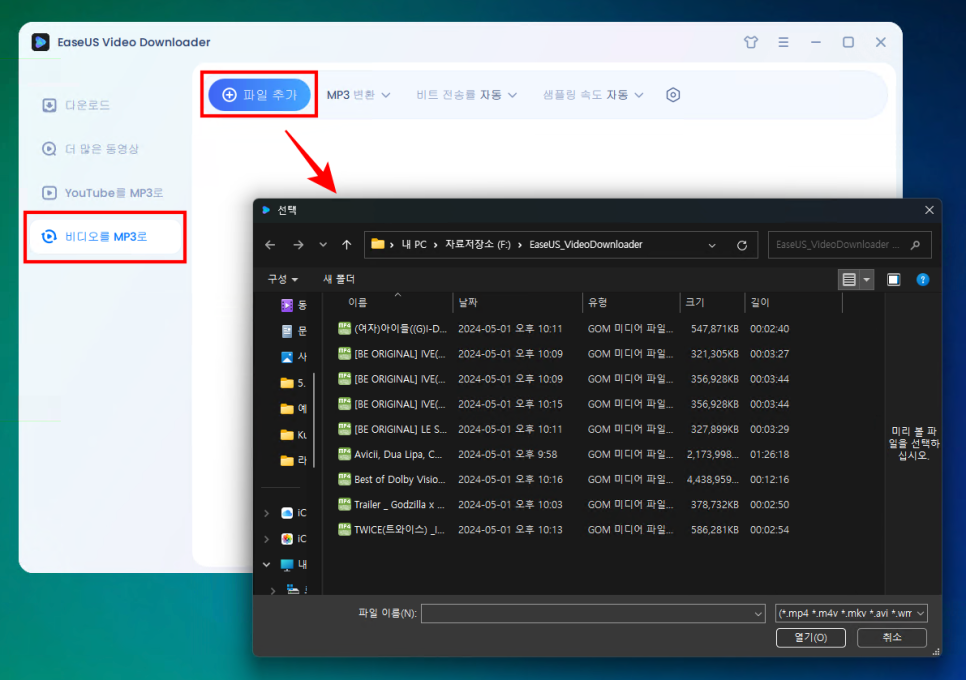
Task: Click the 파일 추가 (add file) button
Action: click(x=259, y=95)
